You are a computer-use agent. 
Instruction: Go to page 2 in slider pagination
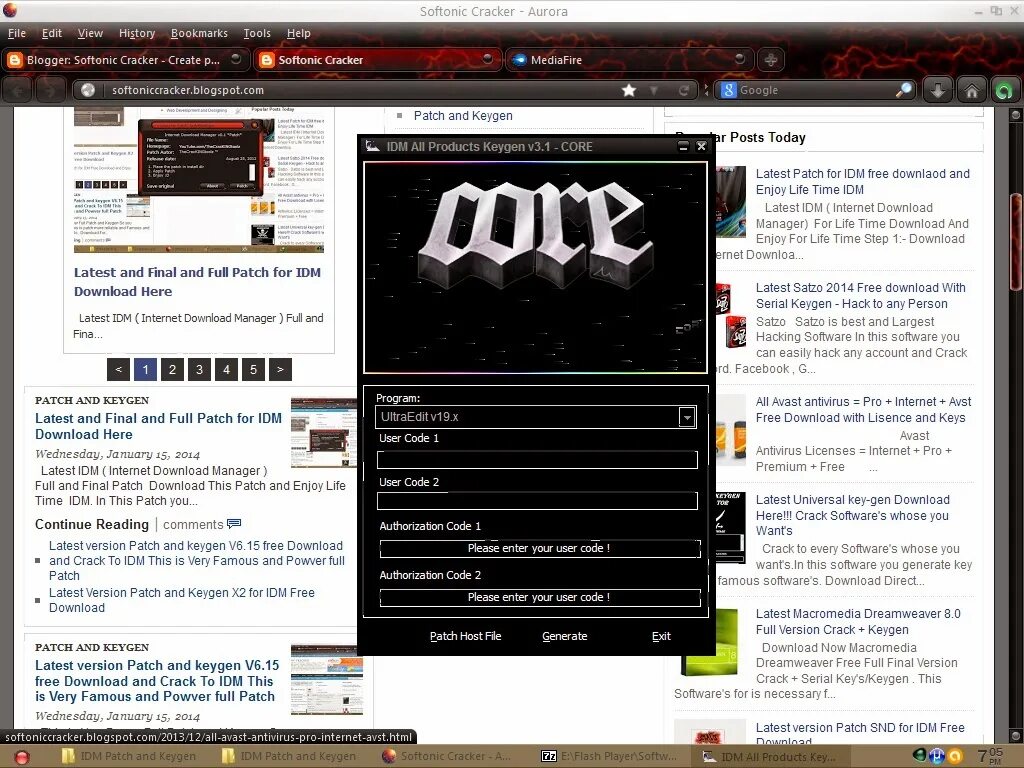tap(172, 370)
